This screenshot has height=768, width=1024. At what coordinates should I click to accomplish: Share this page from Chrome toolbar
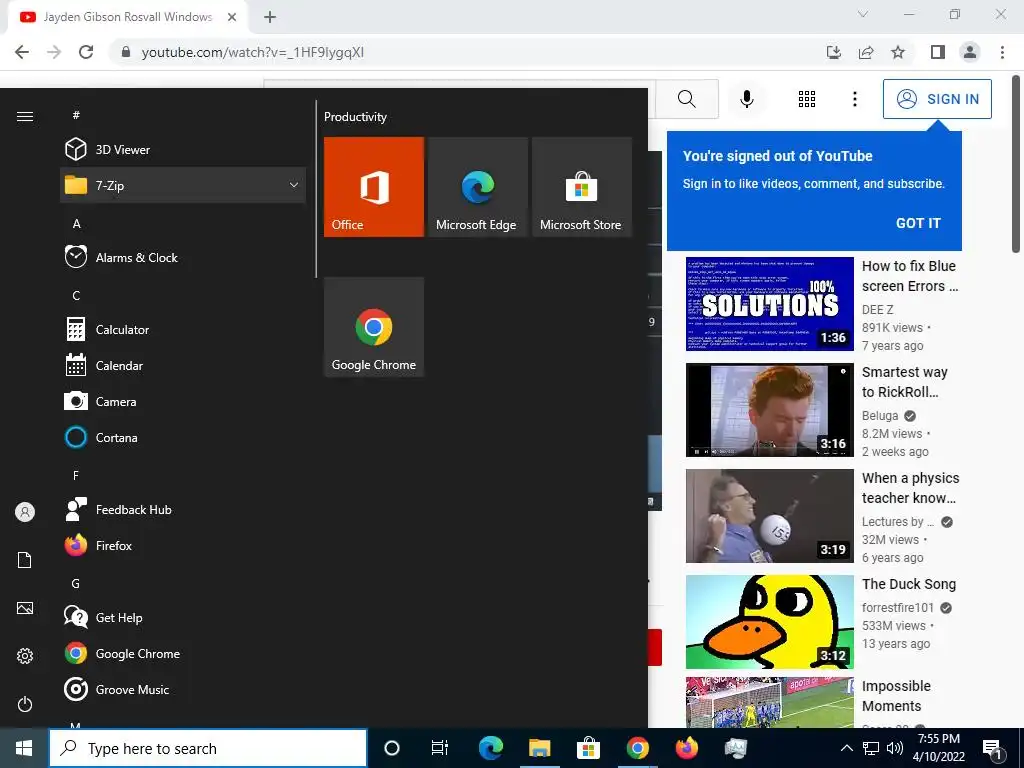click(x=866, y=52)
